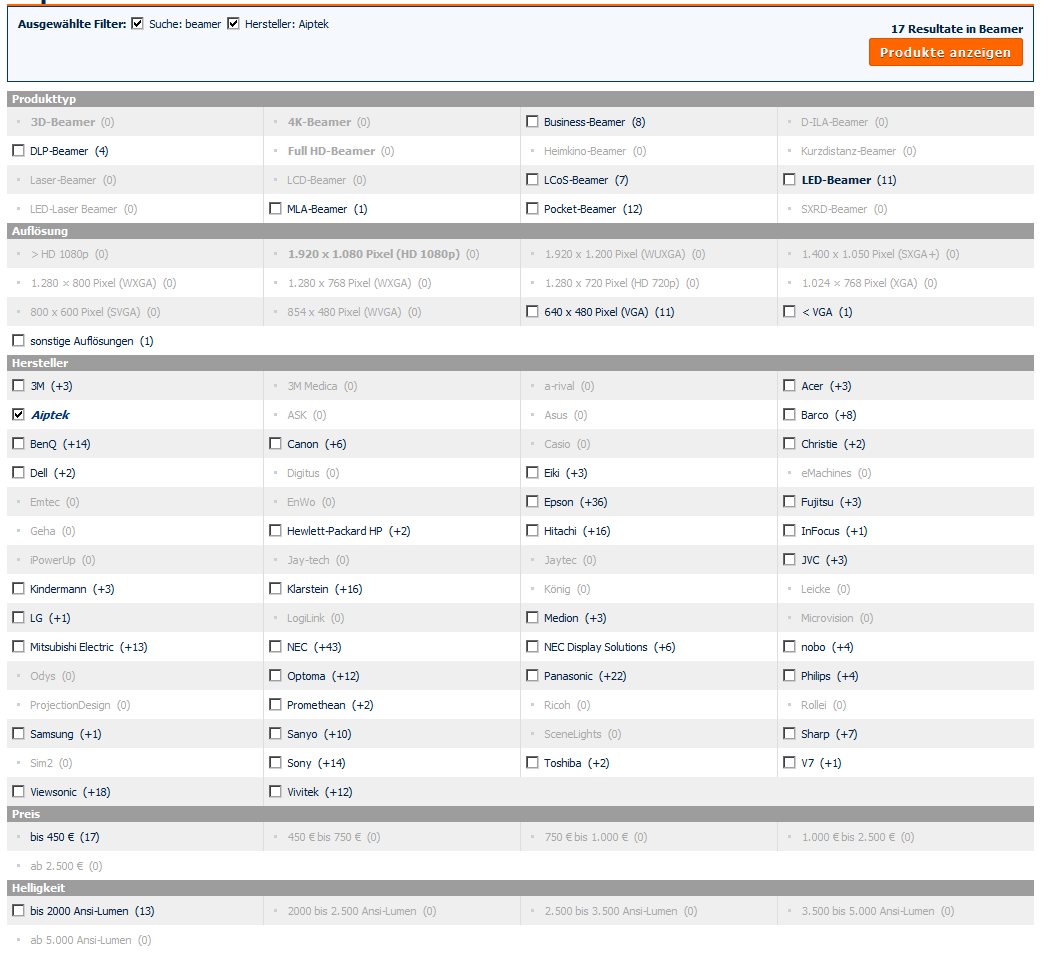Tick 'bis 2000 Ansi-Lumen' brightness checkbox
1048x953 pixels.
click(18, 911)
